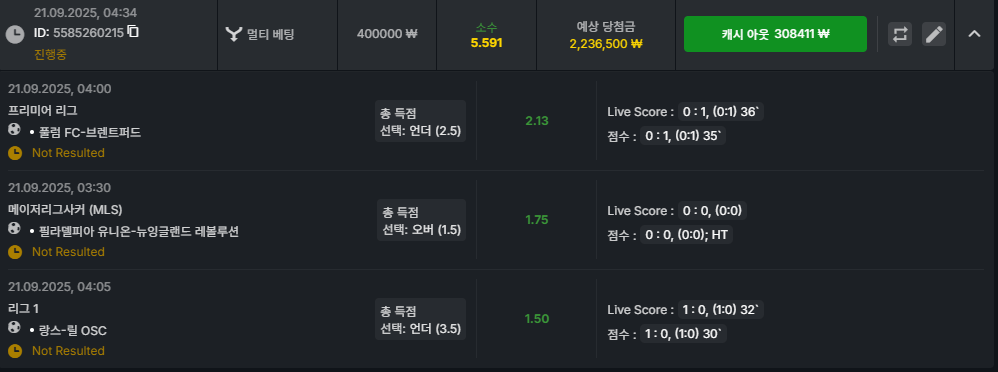Click the clock status icon beside bet date
The height and width of the screenshot is (372, 998).
pyautogui.click(x=15, y=34)
